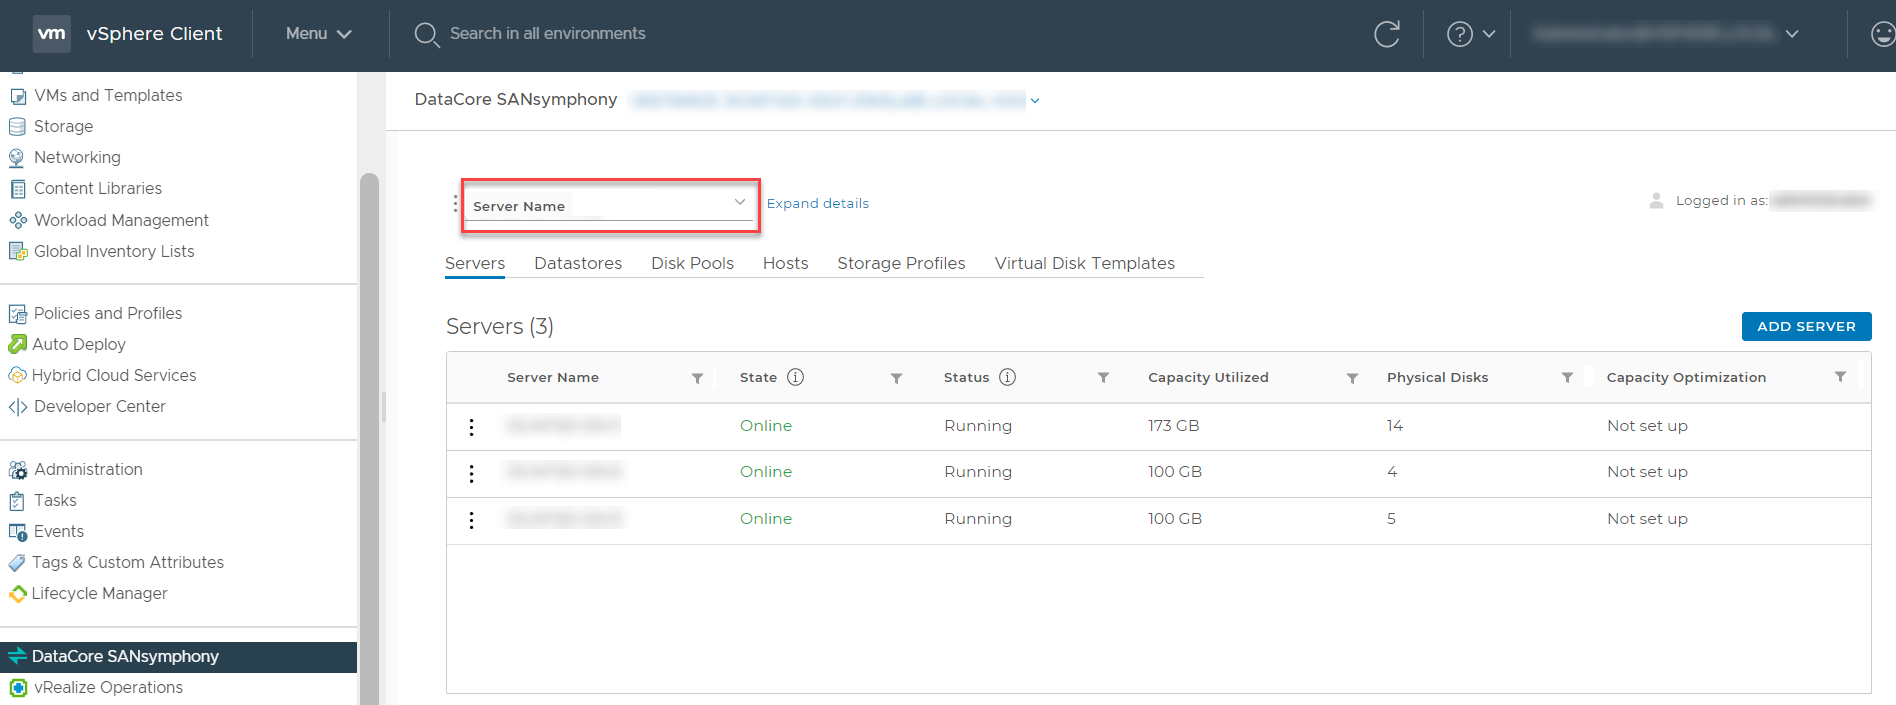Click the Capacity Utilized column header
Viewport: 1896px width, 705px height.
[1208, 377]
